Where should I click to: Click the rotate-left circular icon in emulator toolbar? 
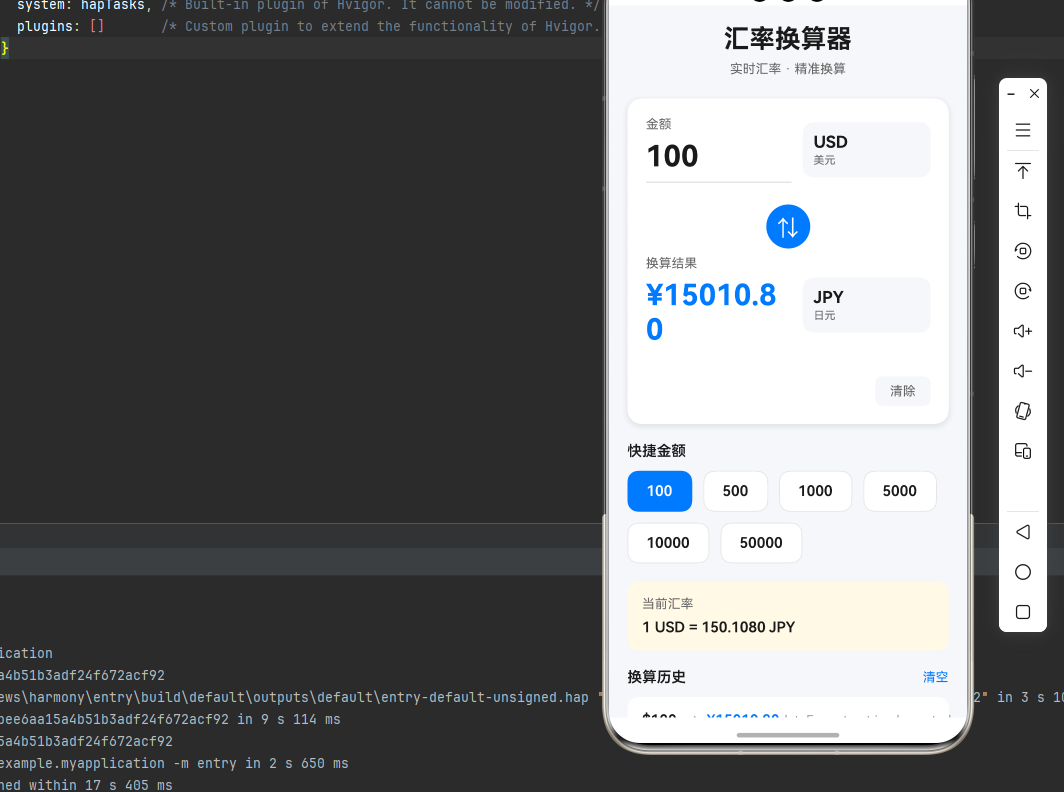pos(1023,251)
